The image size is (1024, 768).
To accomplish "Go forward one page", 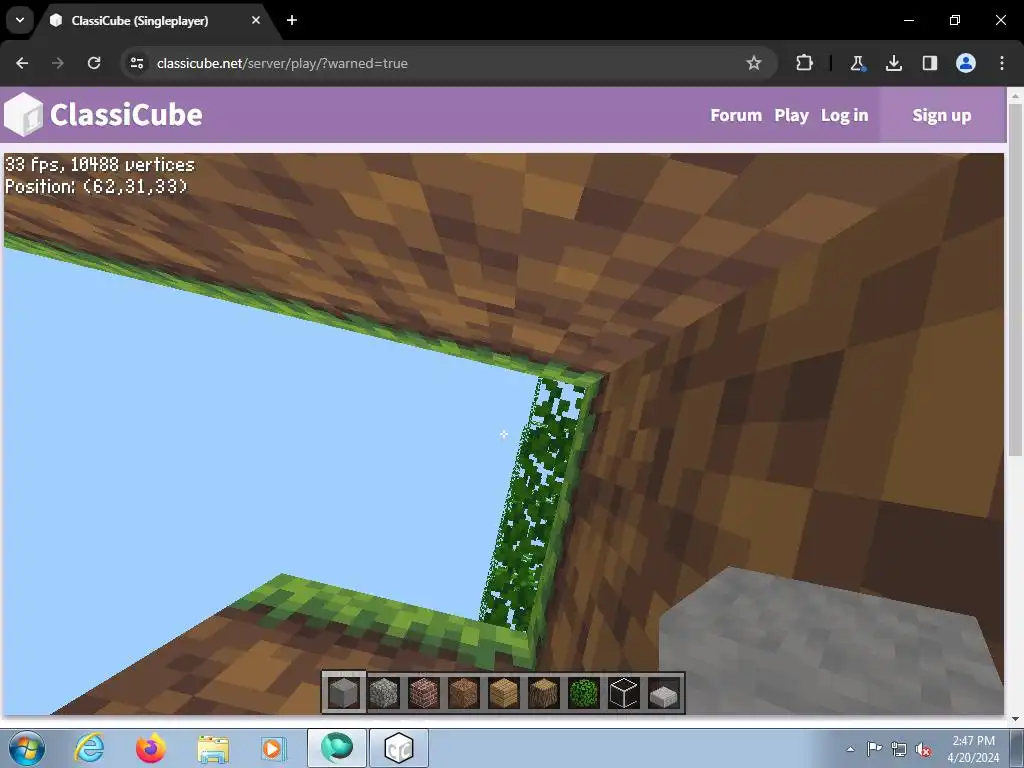I will (x=57, y=63).
